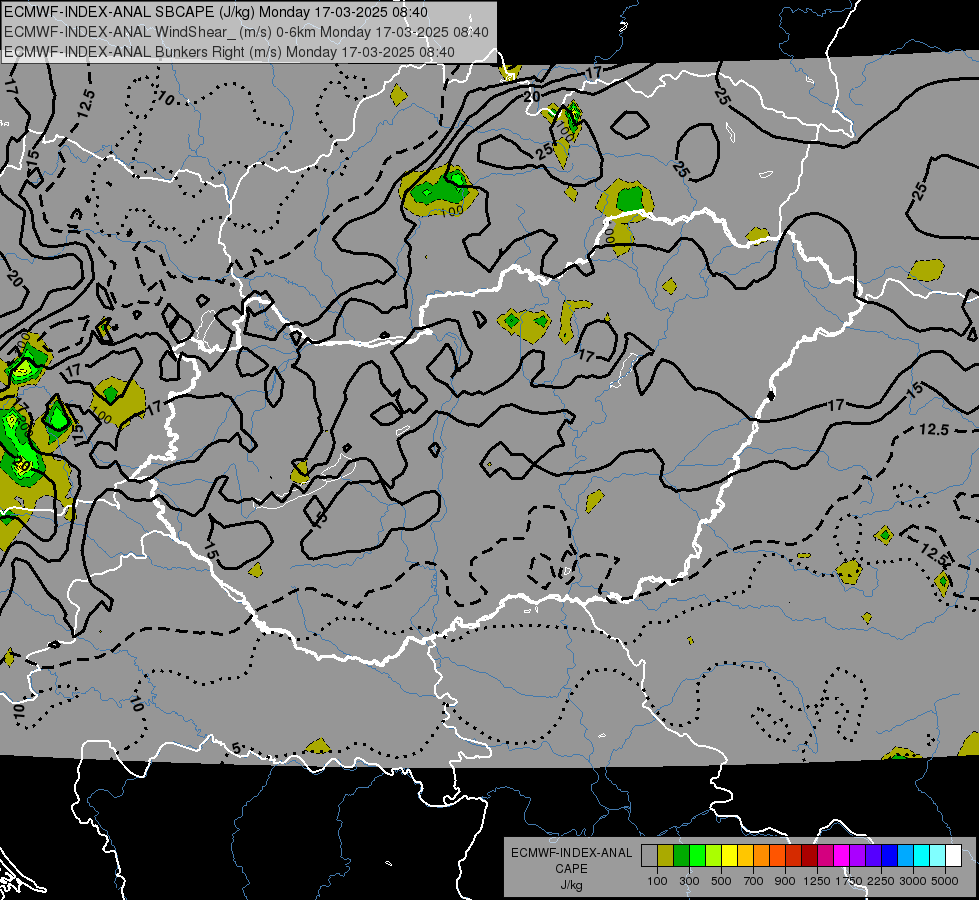Click the 100 value in the legend scale
Viewport: 979px width, 900px height.
[x=657, y=881]
